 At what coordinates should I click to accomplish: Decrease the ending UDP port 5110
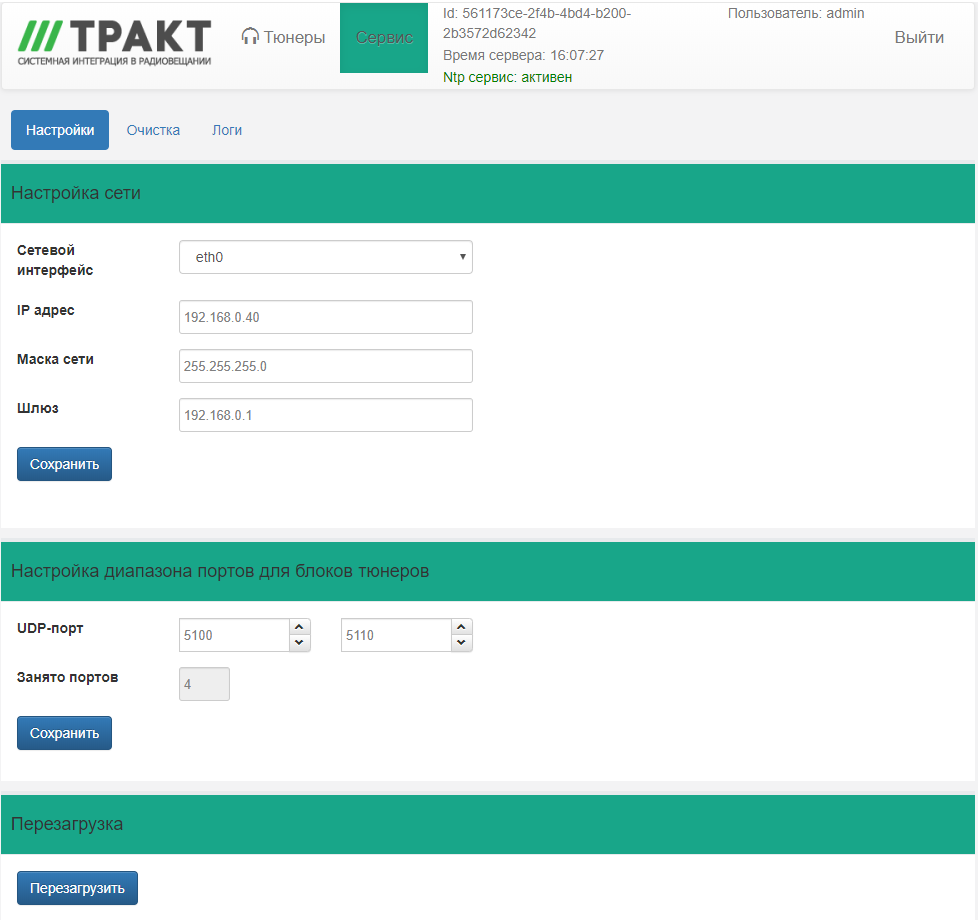point(461,643)
